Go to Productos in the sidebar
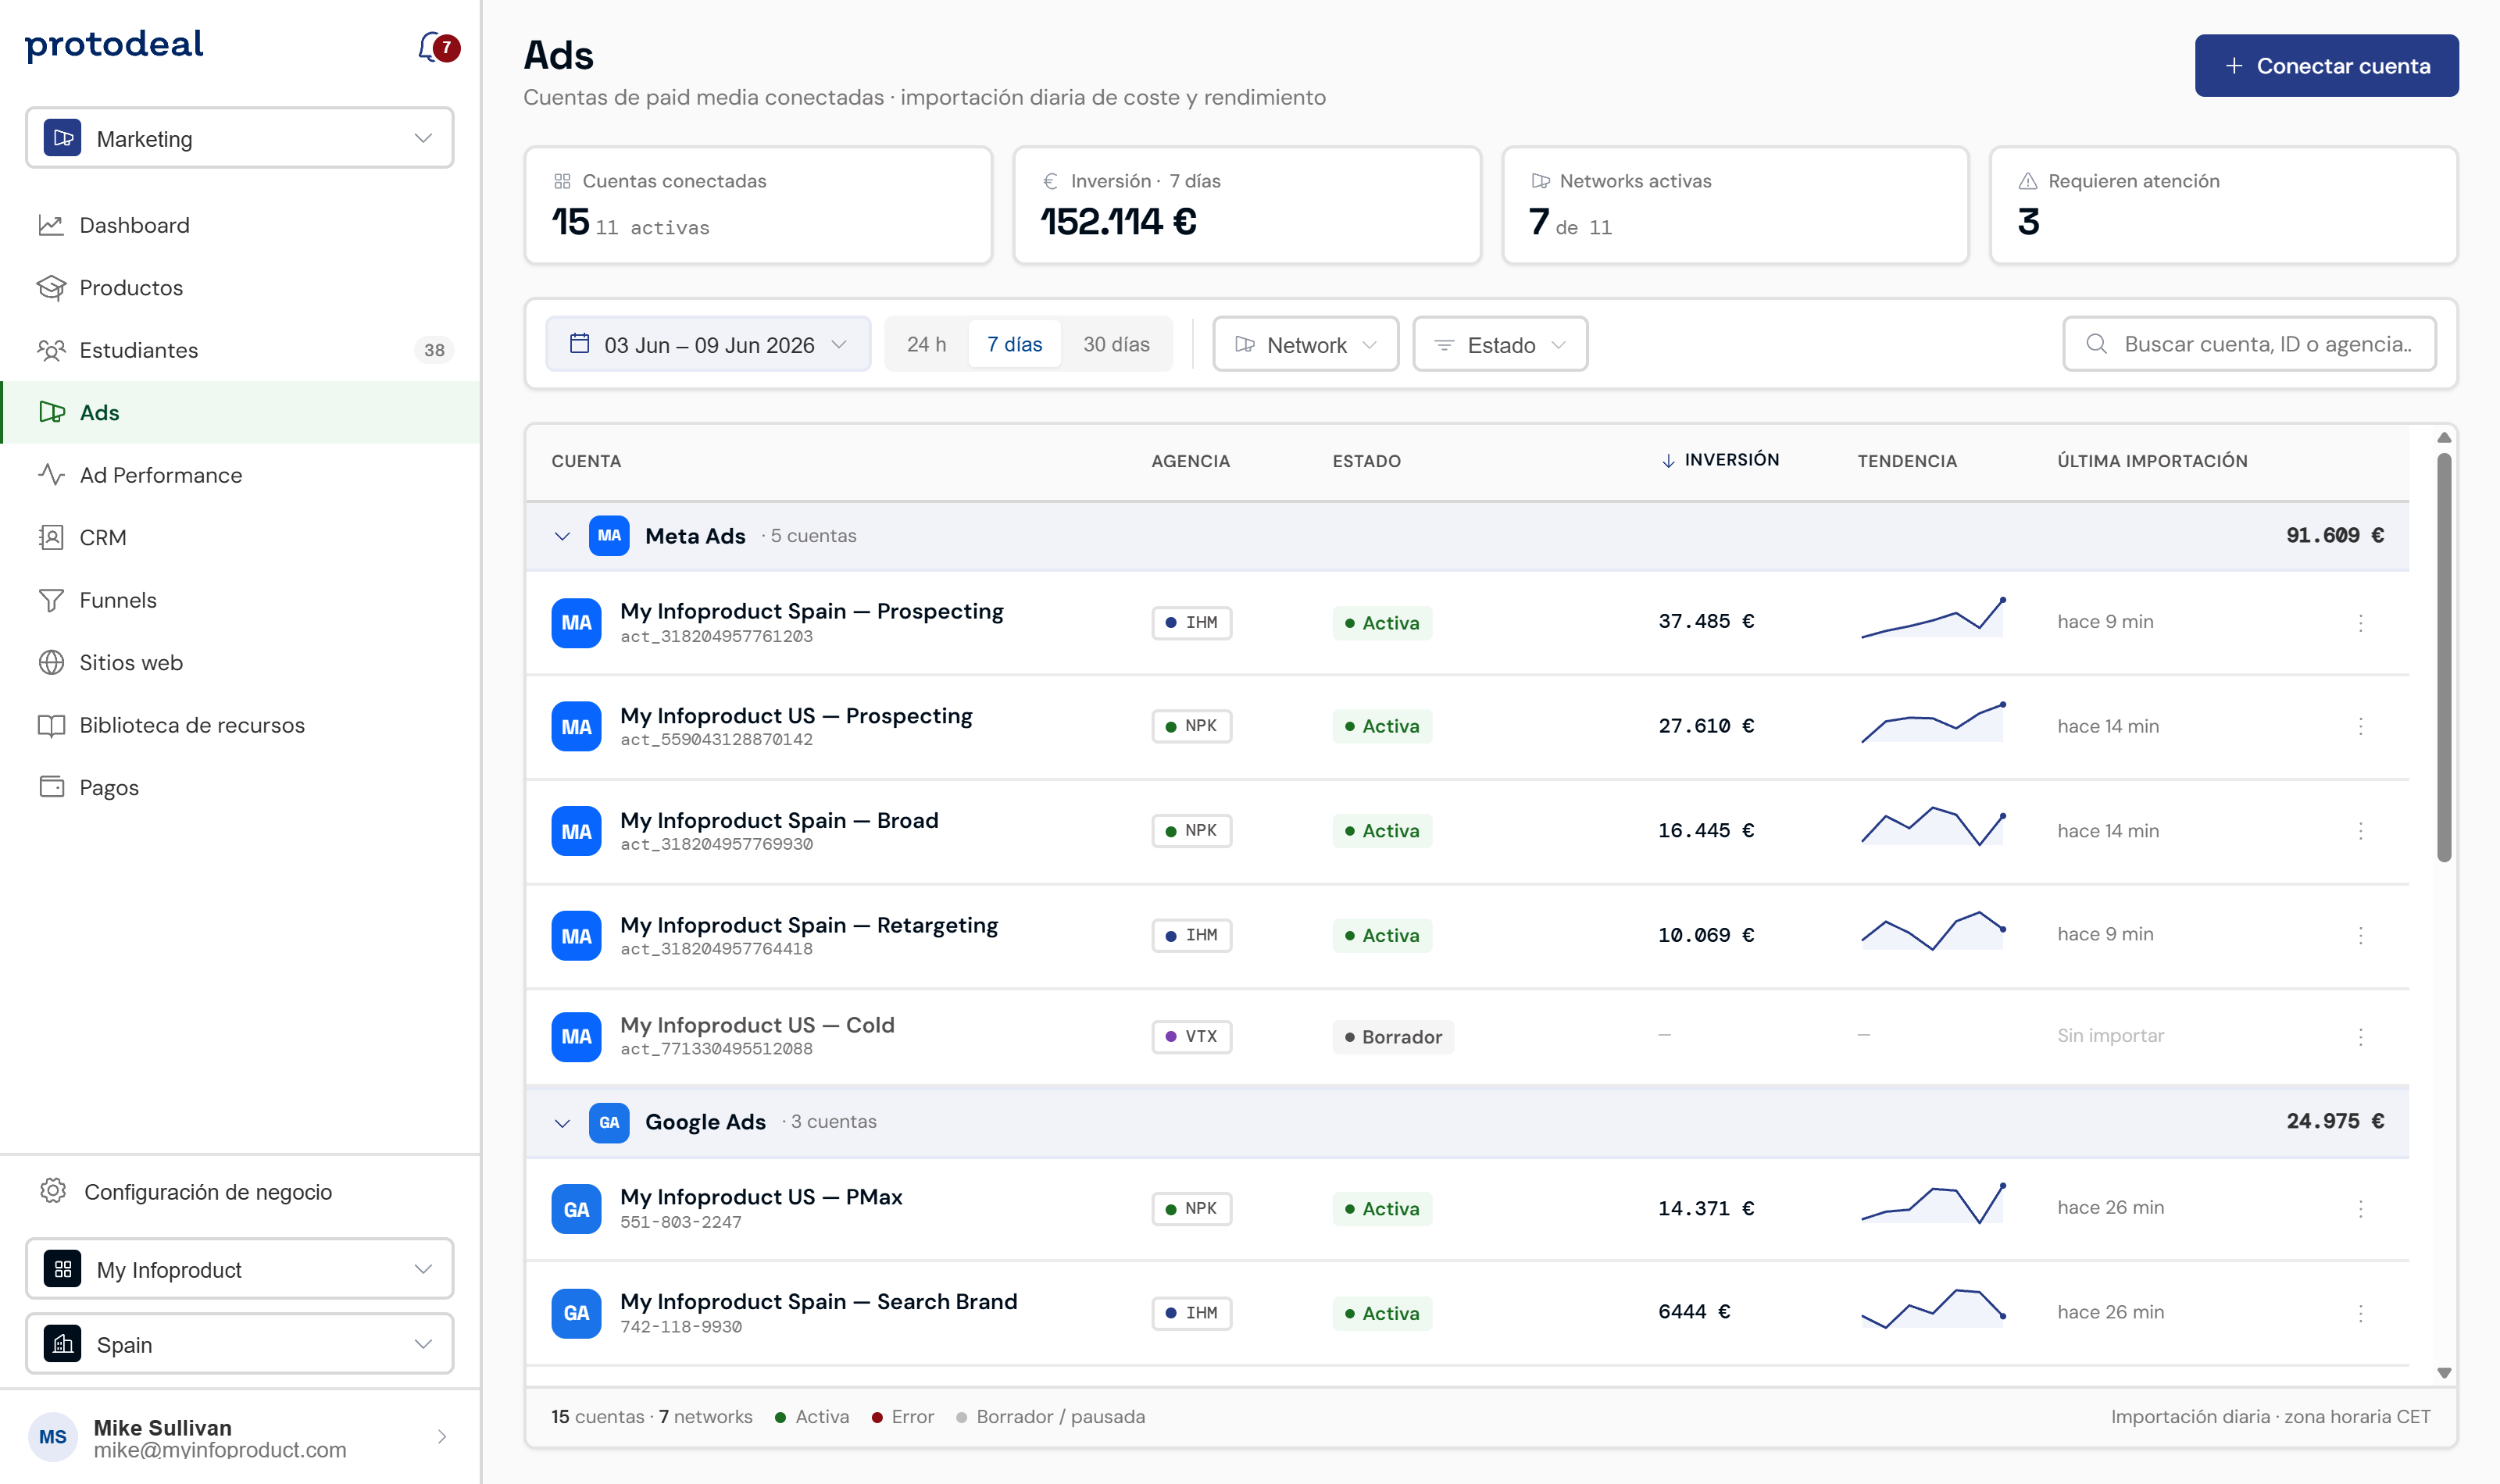The image size is (2500, 1484). click(x=240, y=288)
